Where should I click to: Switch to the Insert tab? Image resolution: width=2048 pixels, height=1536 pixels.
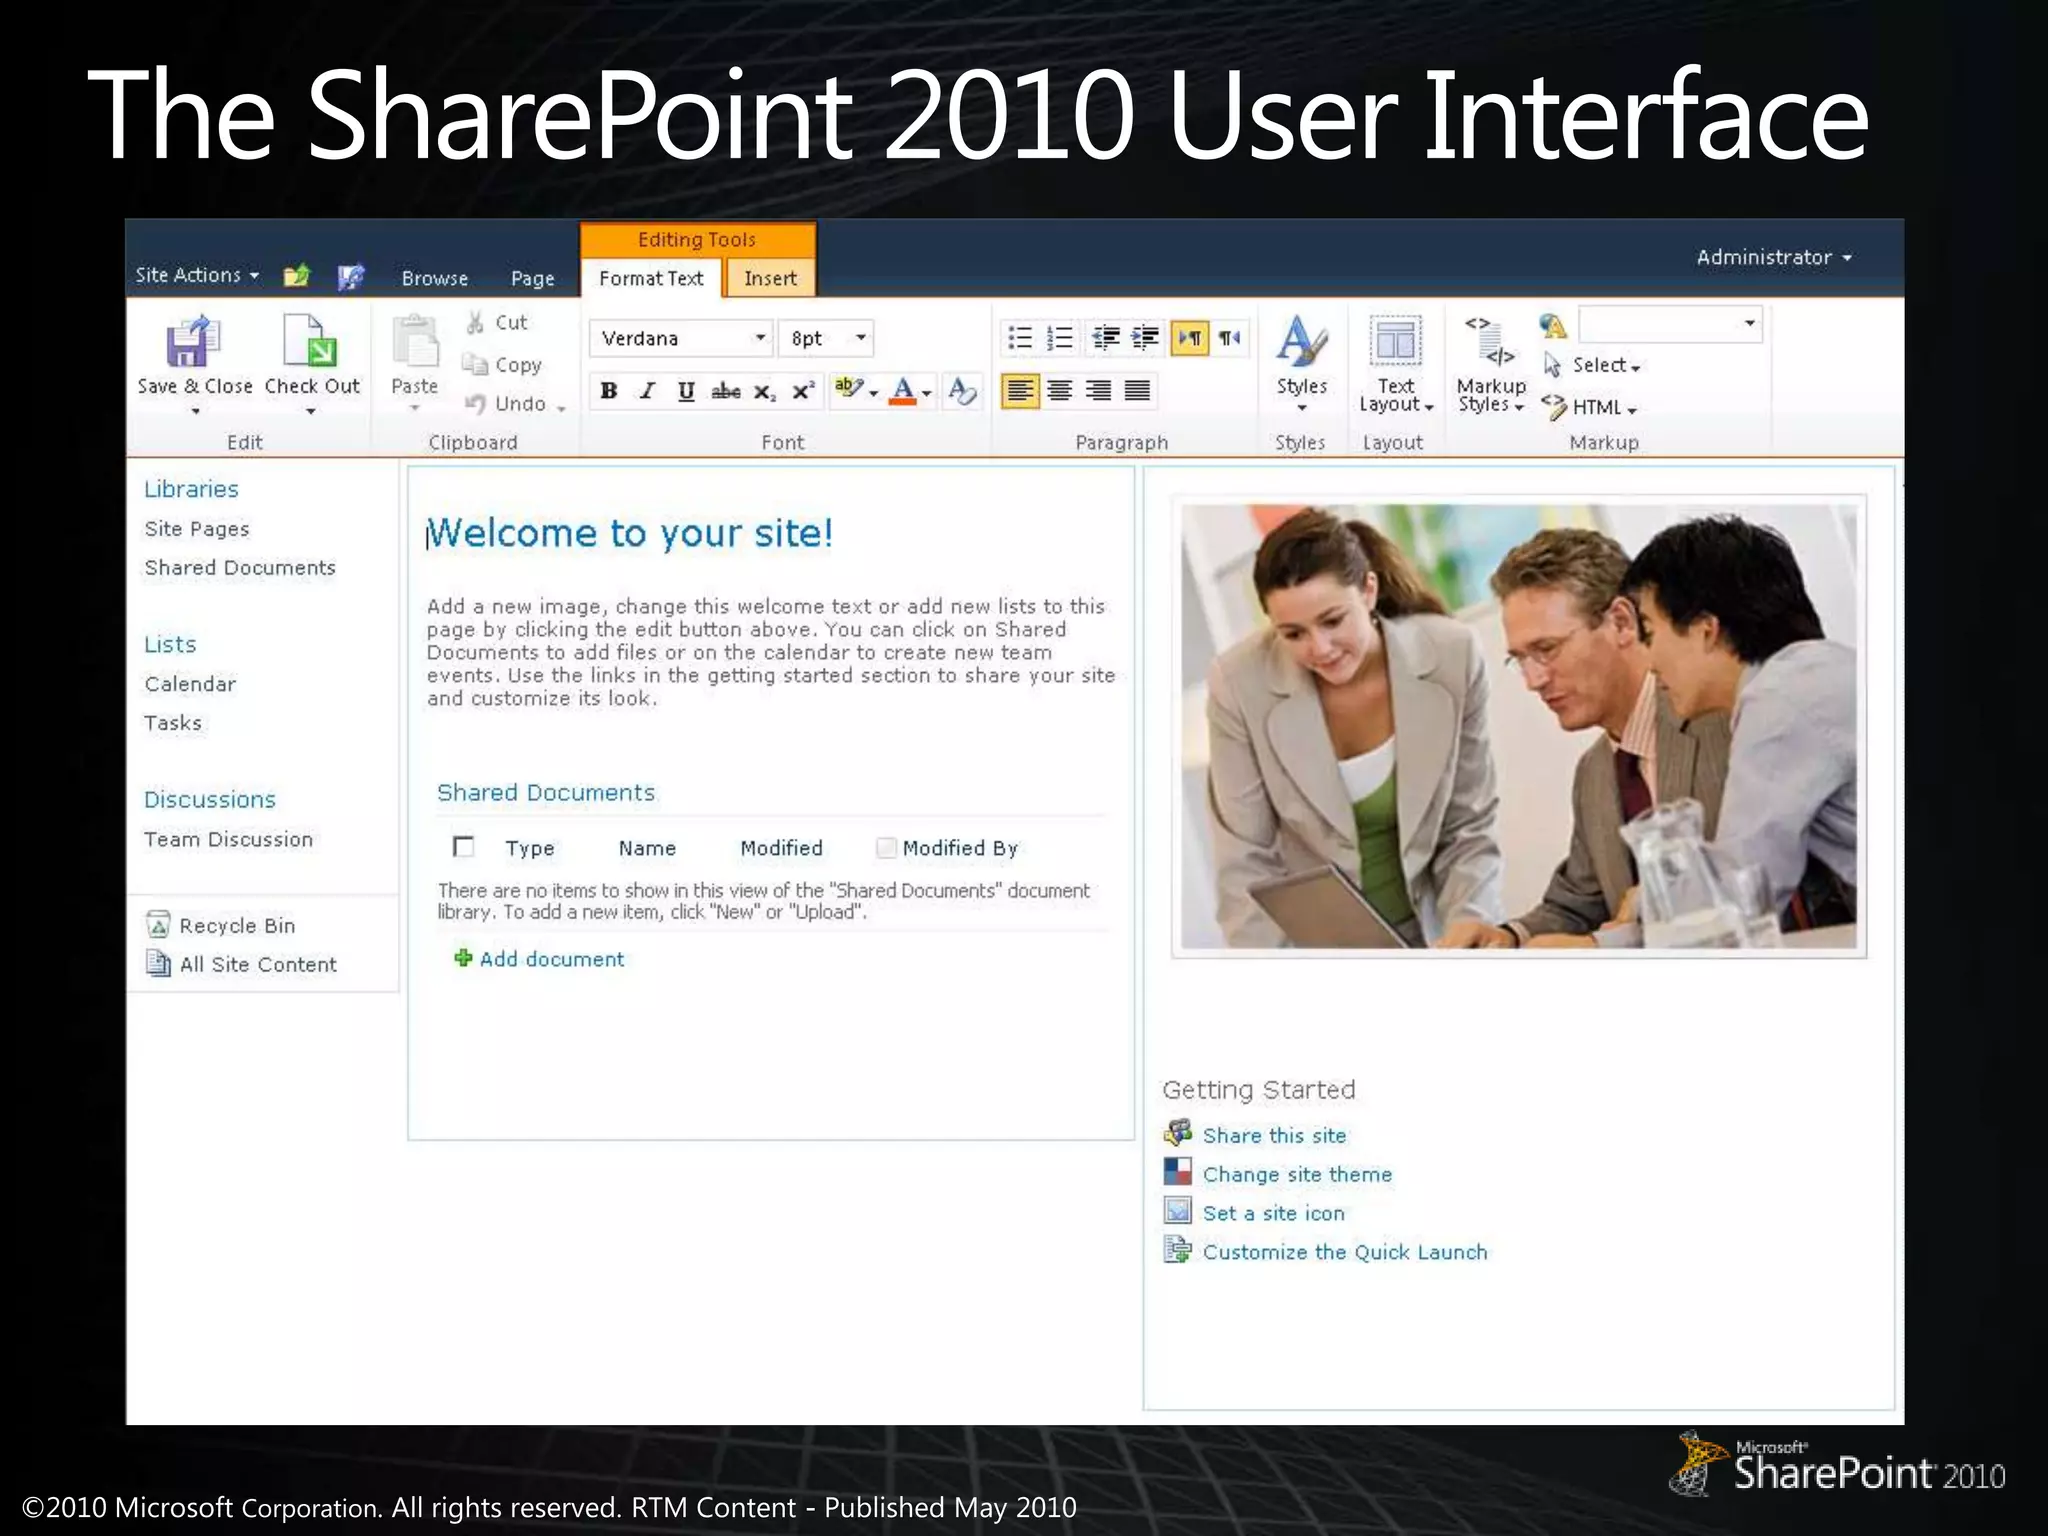(770, 278)
